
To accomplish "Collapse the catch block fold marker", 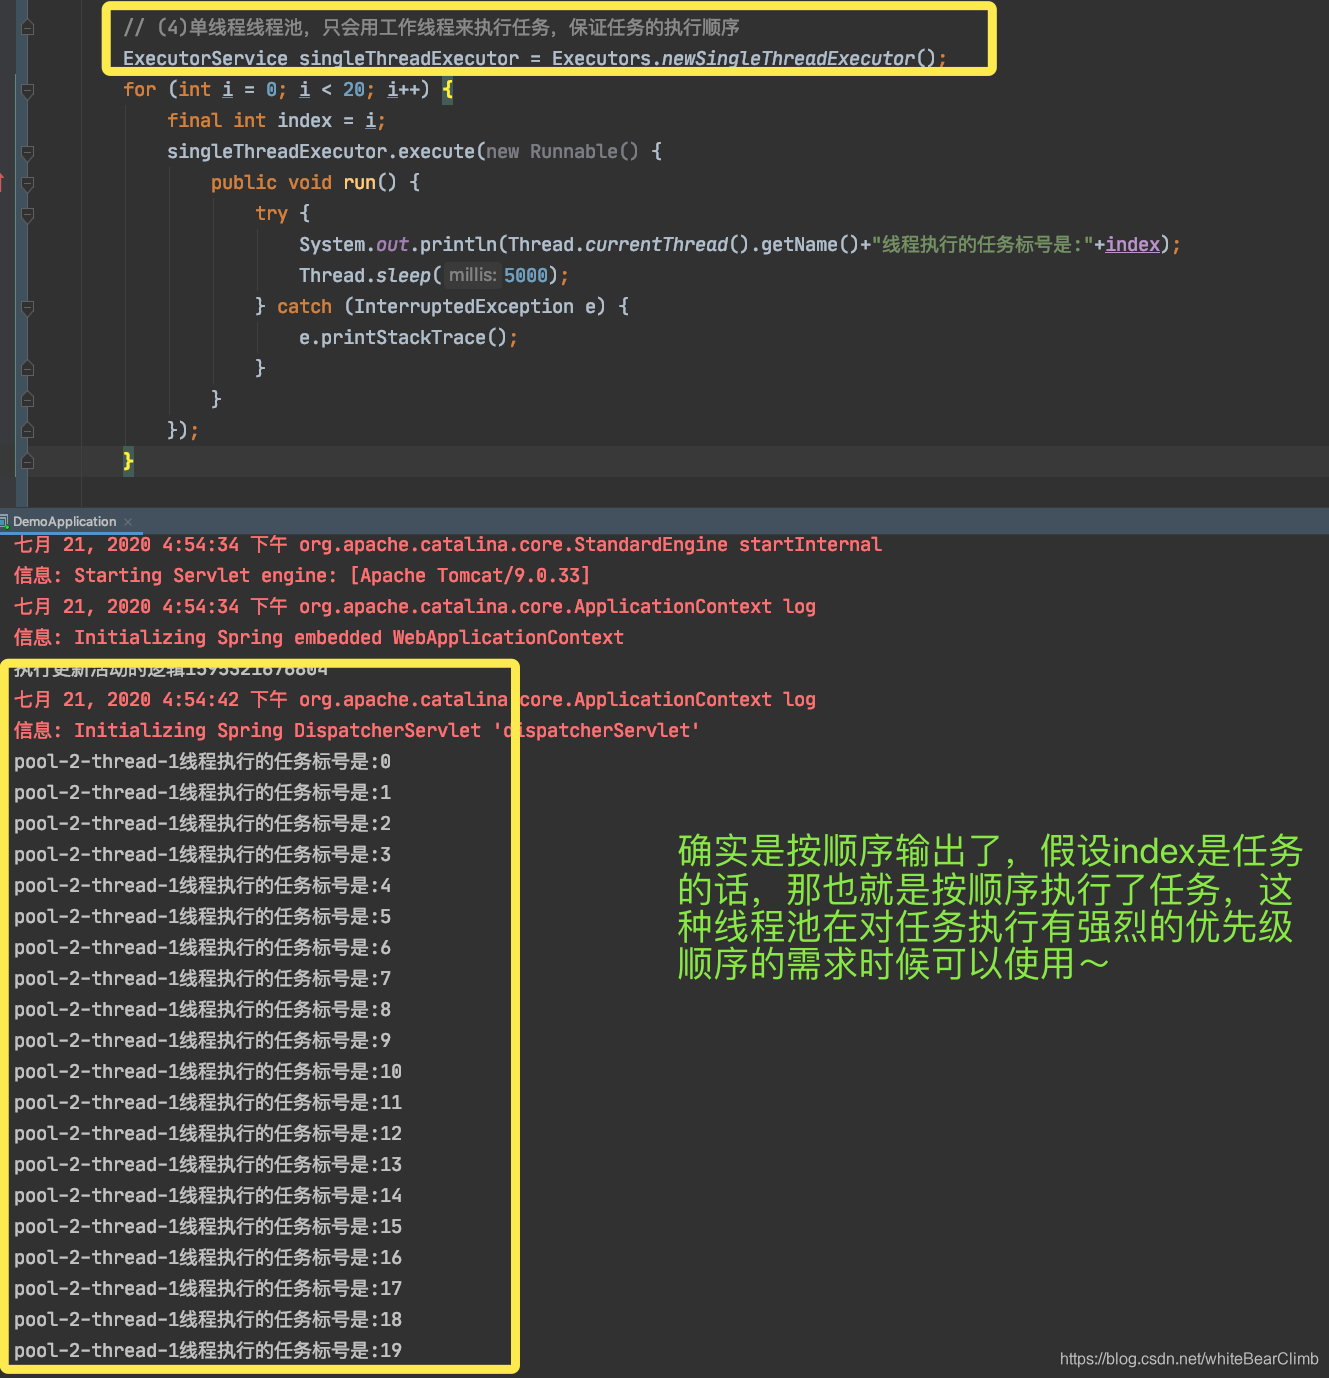I will coord(28,307).
